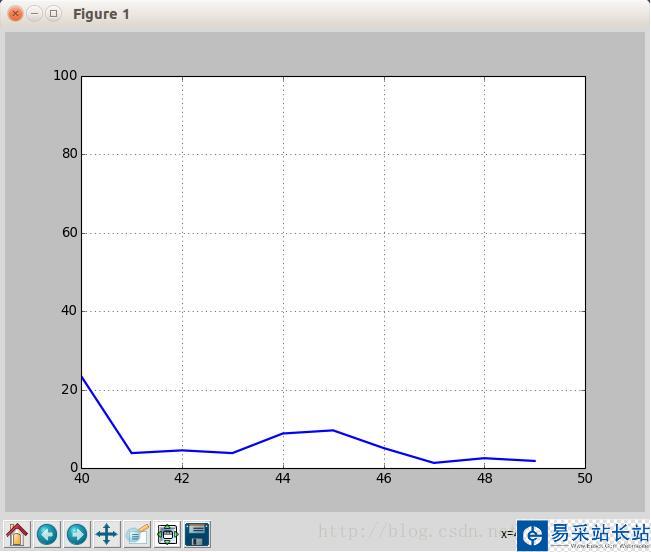This screenshot has width=651, height=552.
Task: Save the figure with the floppy icon
Action: (197, 534)
